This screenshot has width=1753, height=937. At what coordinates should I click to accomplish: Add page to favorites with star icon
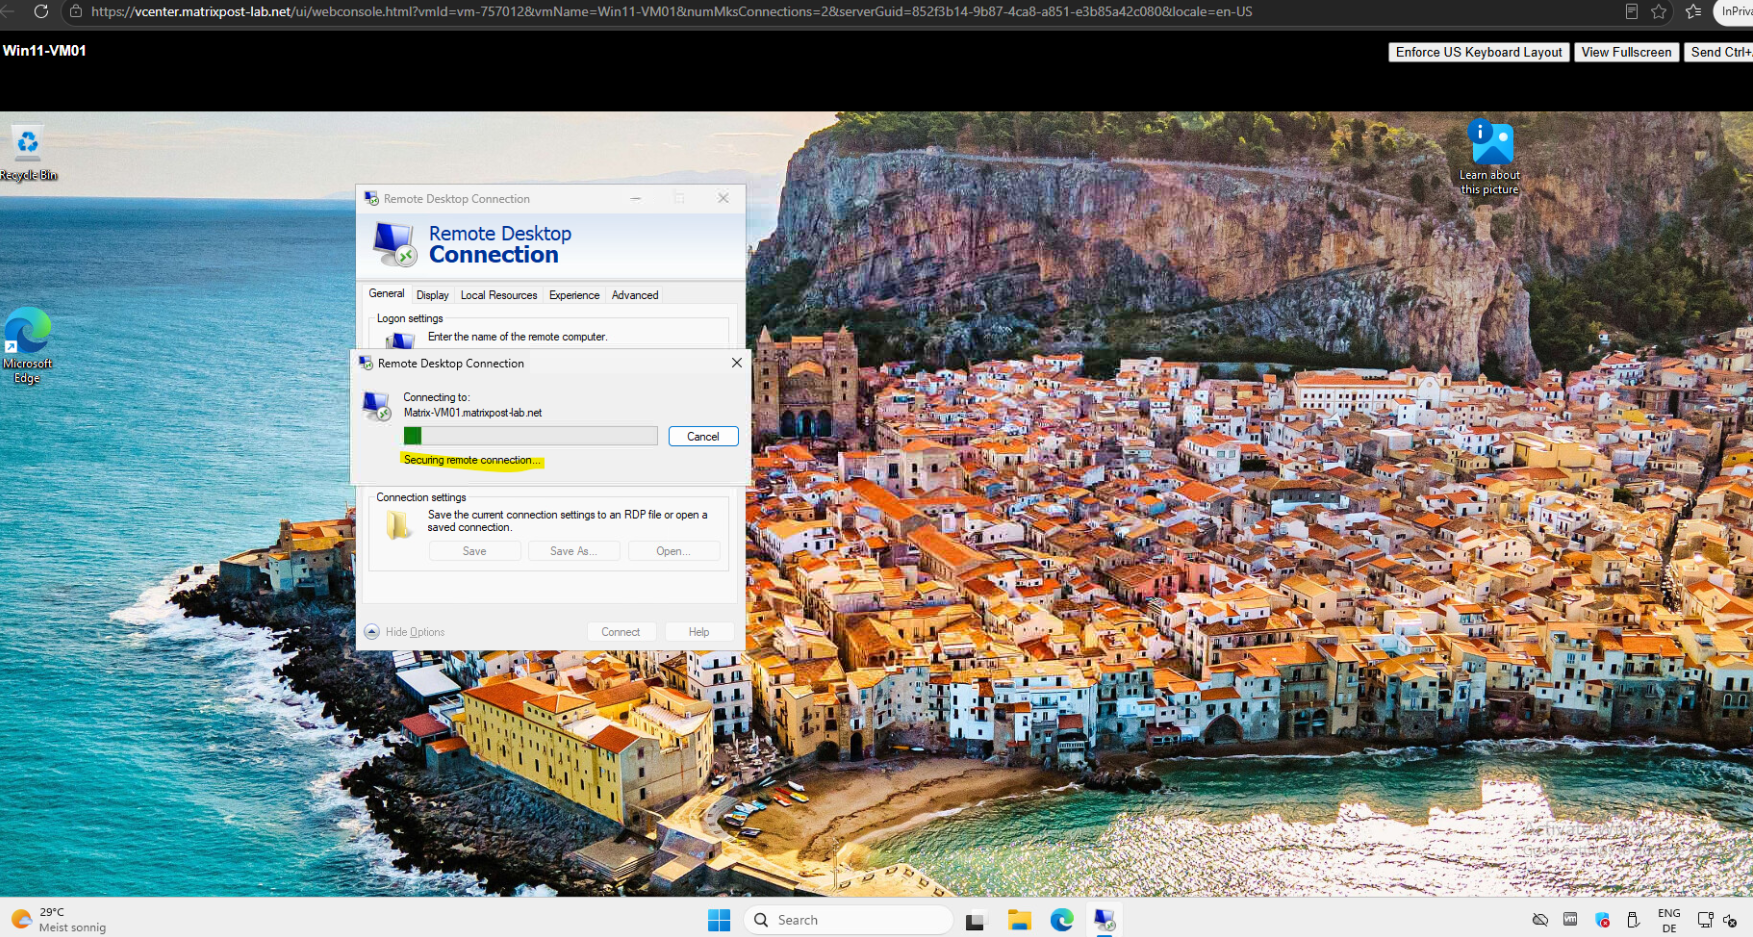[1659, 12]
